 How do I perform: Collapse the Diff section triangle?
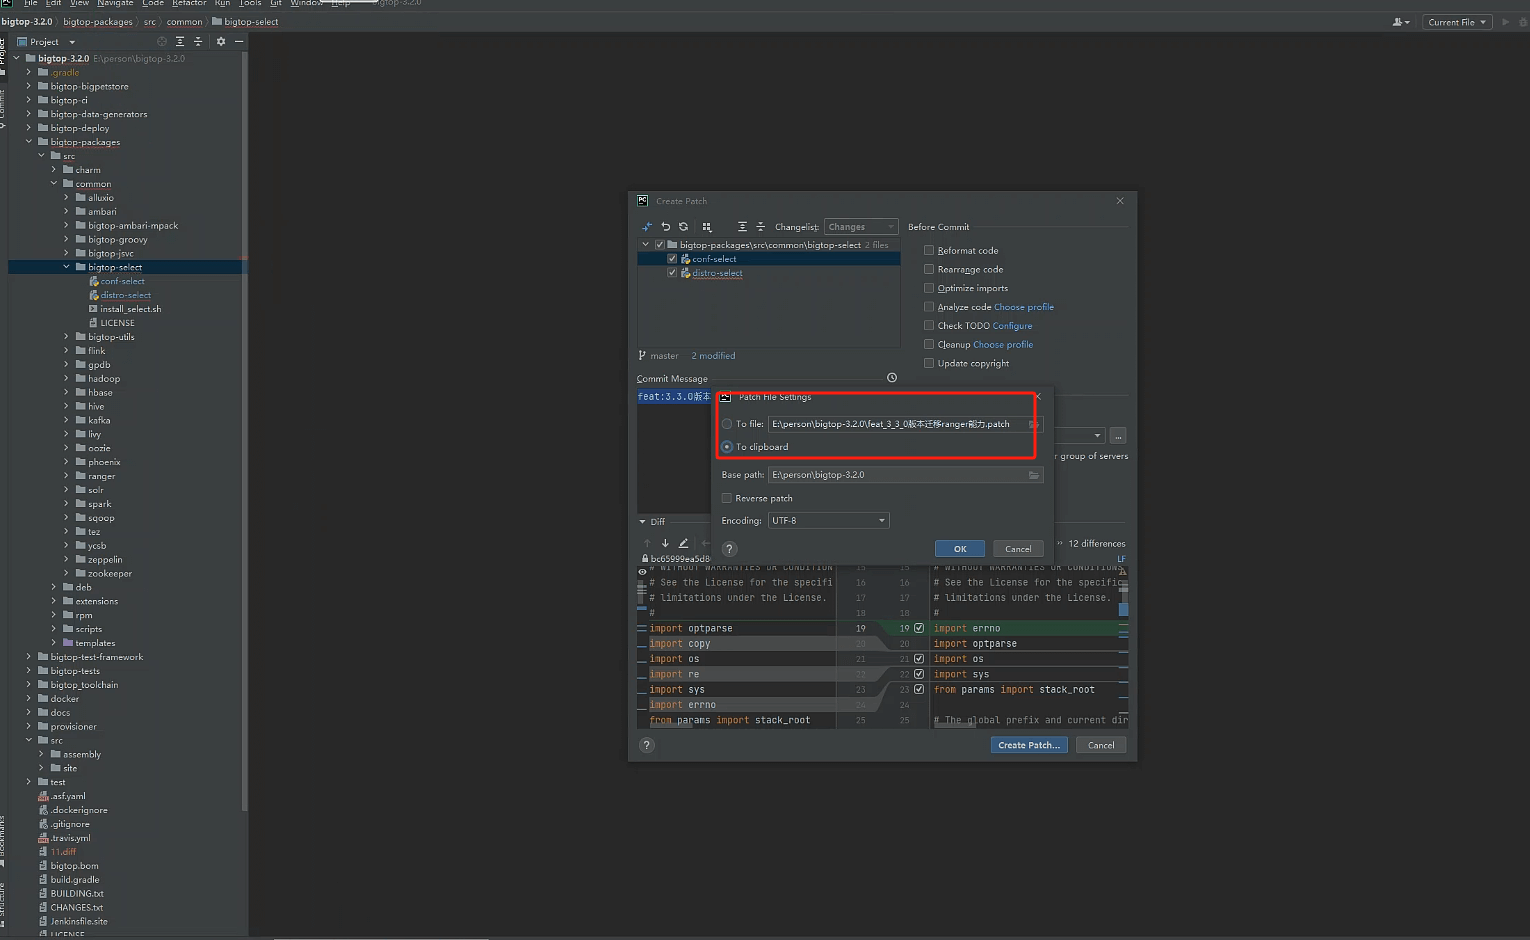(643, 522)
